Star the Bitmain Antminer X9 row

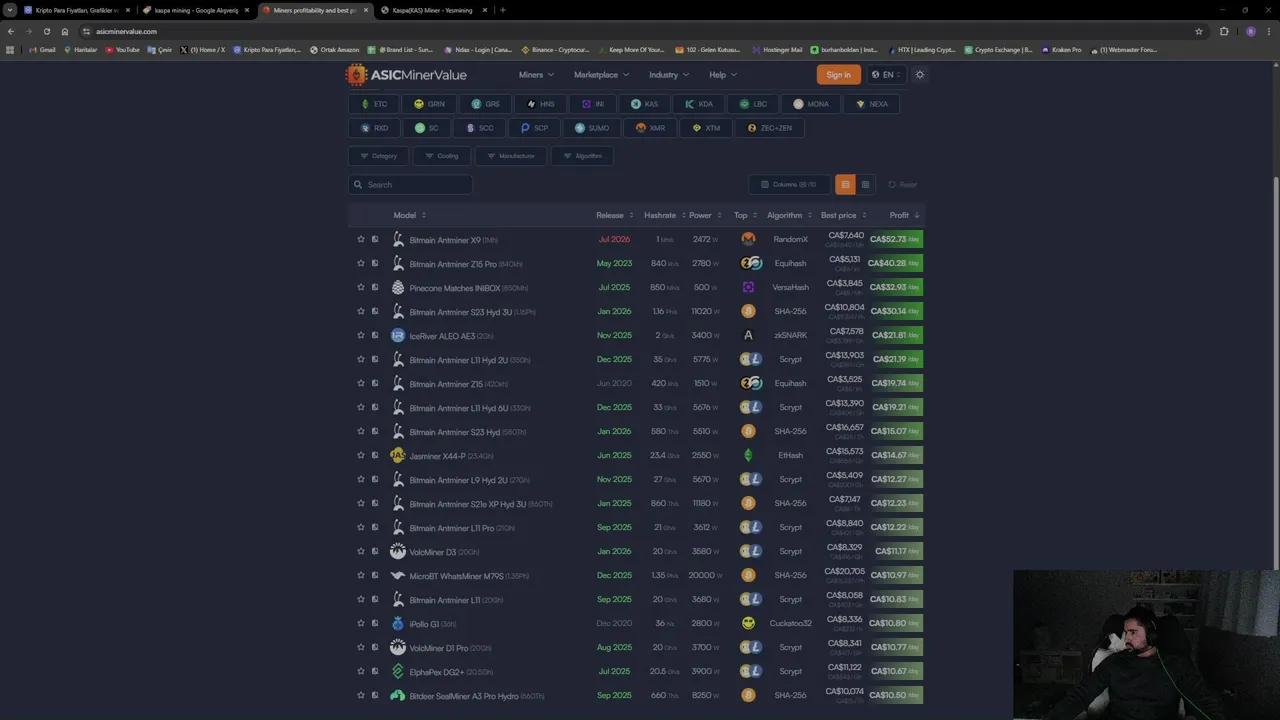tap(361, 239)
